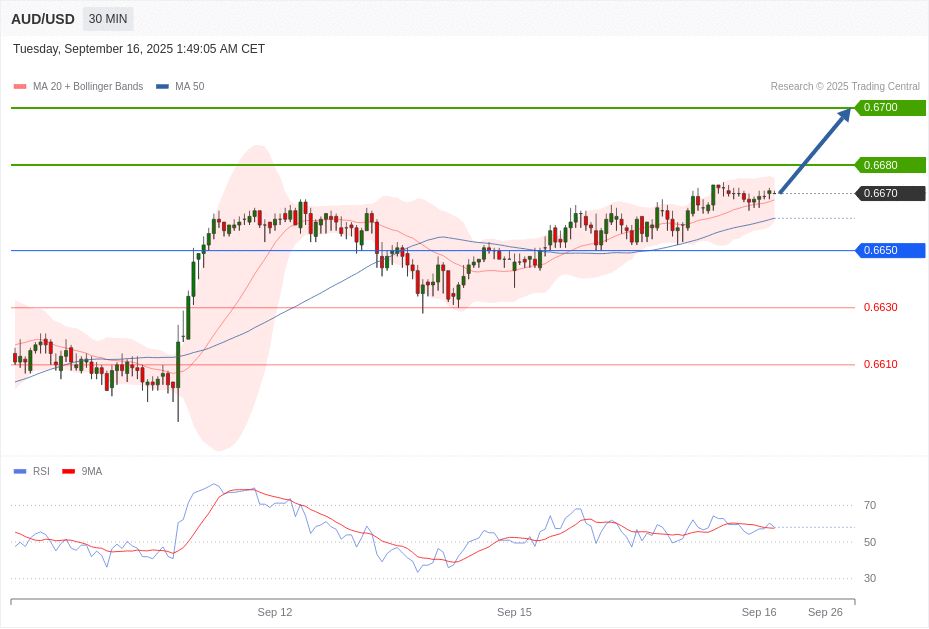Click the RSI legend color swatch
This screenshot has height=629, width=929.
click(x=20, y=471)
